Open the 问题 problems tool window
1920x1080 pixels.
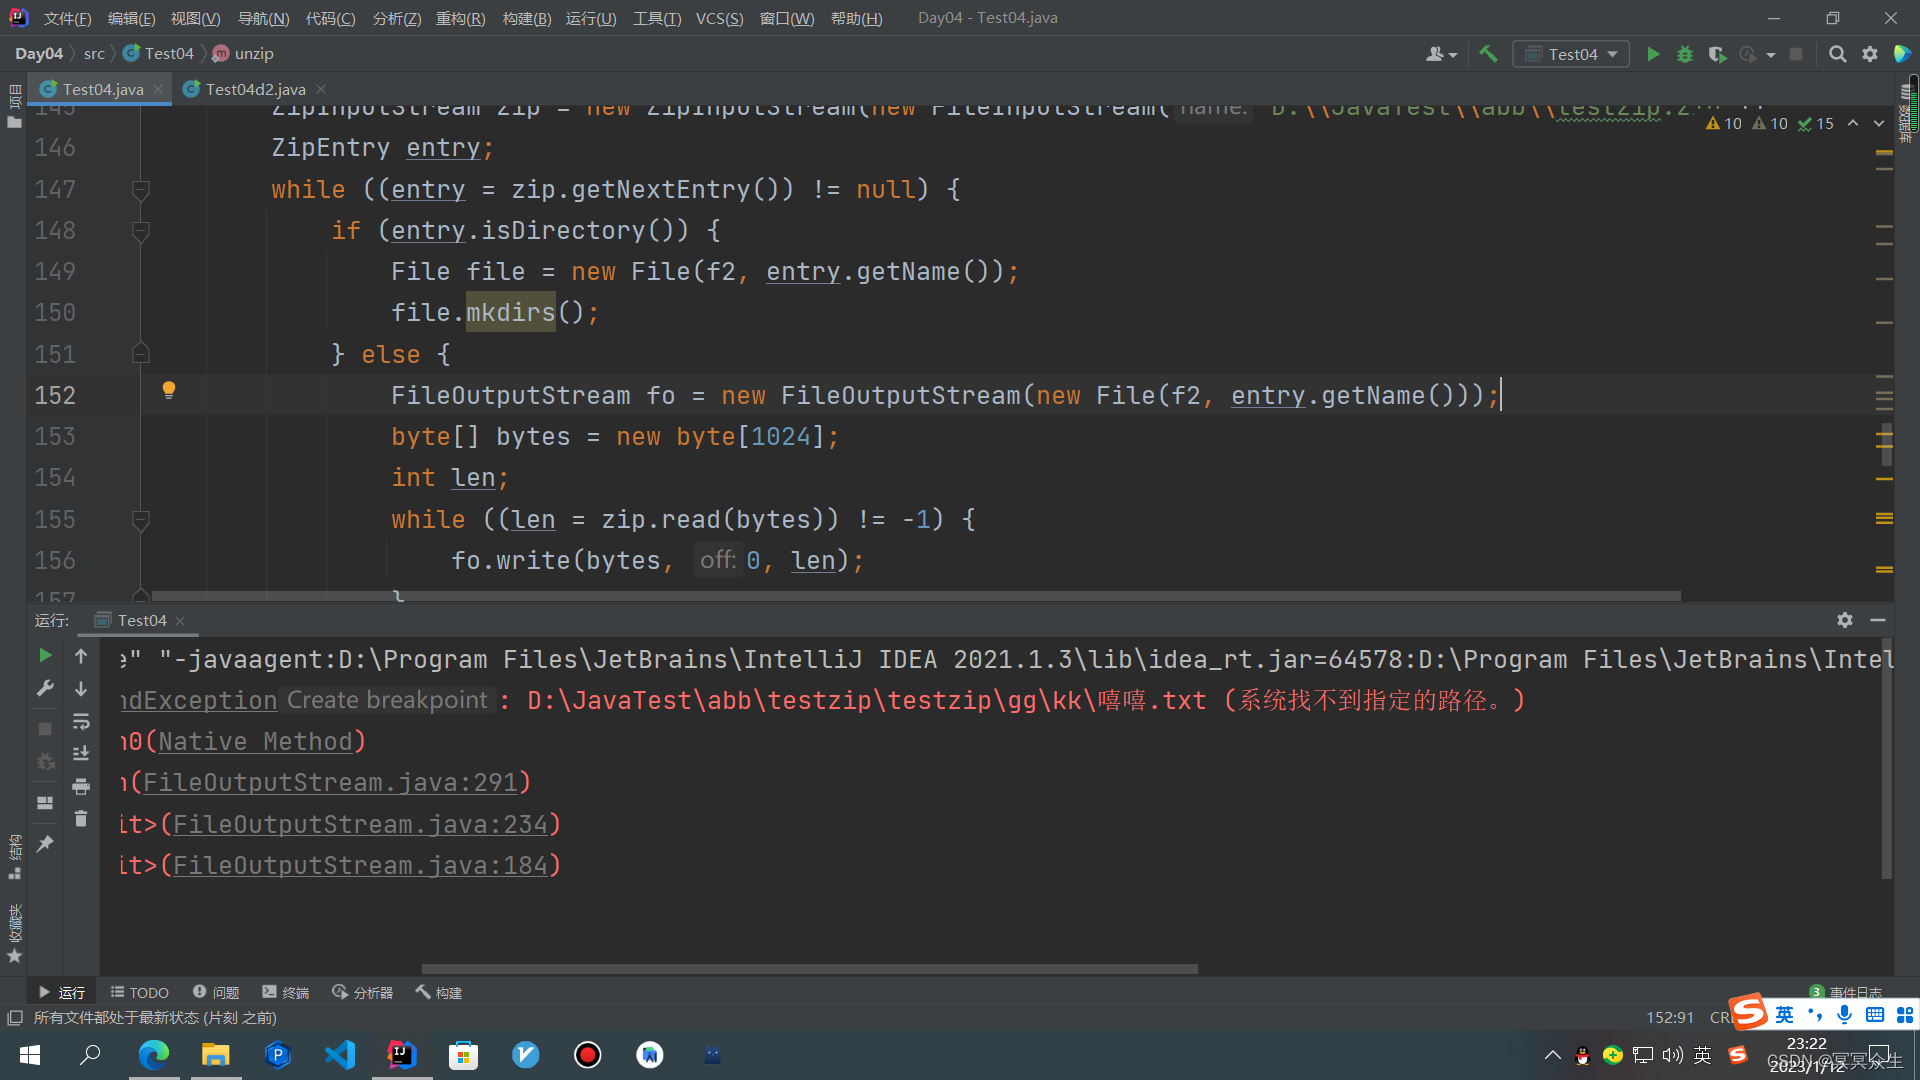[x=216, y=992]
